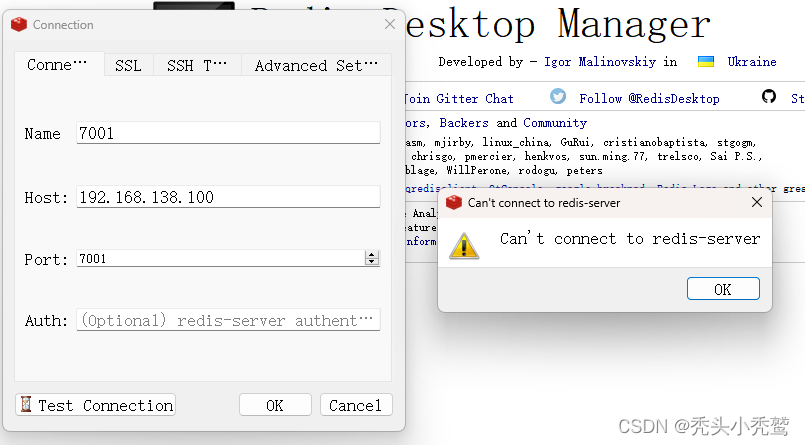
Task: Decrease the port value with down arrow
Action: pyautogui.click(x=372, y=262)
